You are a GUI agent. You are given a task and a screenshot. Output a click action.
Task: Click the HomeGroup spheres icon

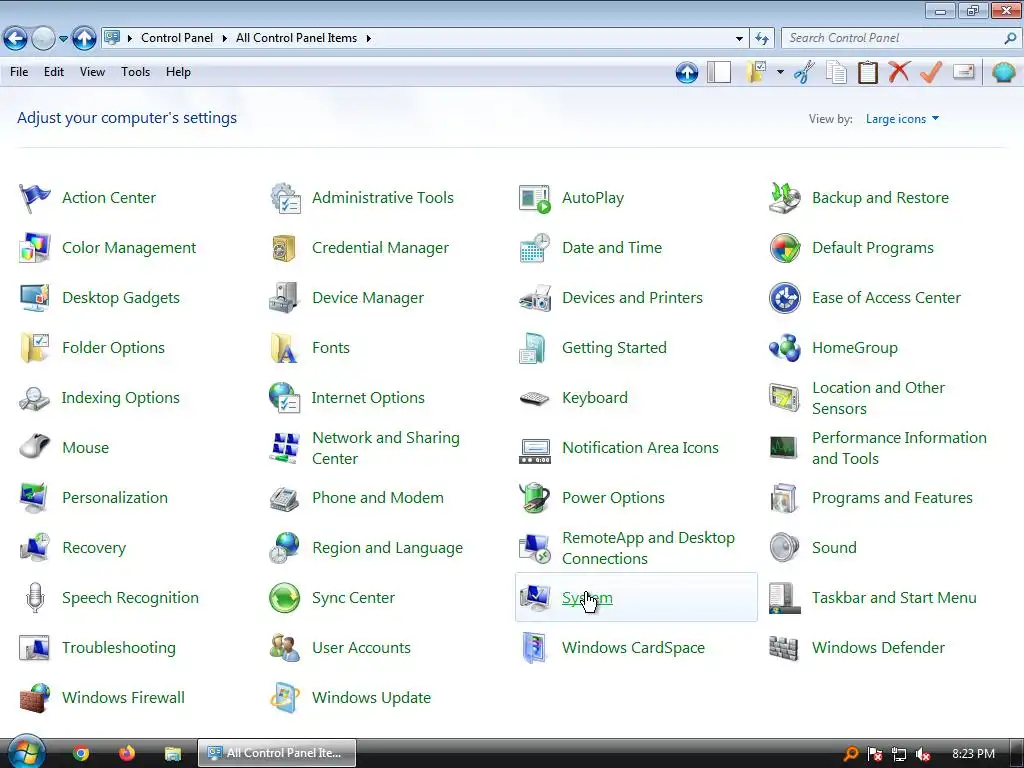(x=784, y=348)
